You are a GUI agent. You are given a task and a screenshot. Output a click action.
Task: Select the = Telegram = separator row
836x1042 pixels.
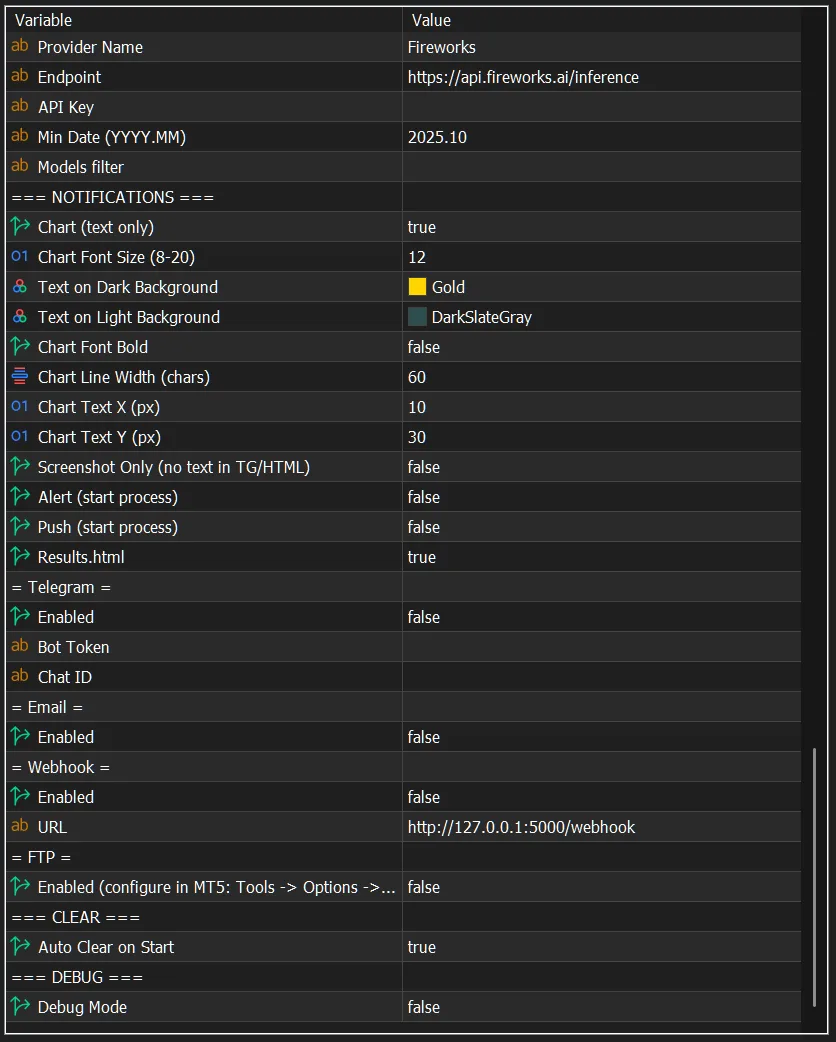[x=403, y=587]
